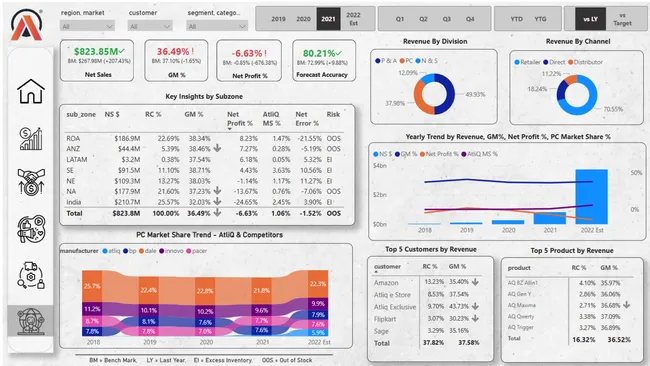Select the Atliq e Store customer row
The width and height of the screenshot is (650, 366).
[x=427, y=295]
